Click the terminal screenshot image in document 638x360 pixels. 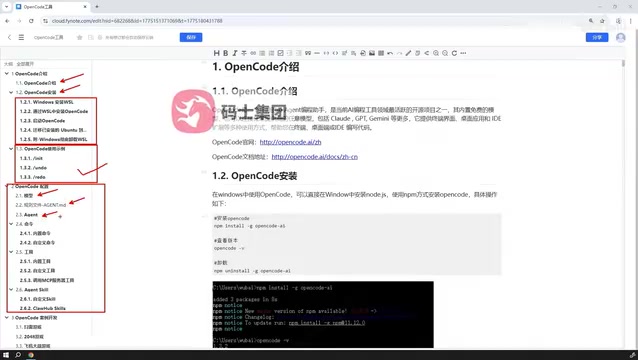pyautogui.click(x=323, y=314)
